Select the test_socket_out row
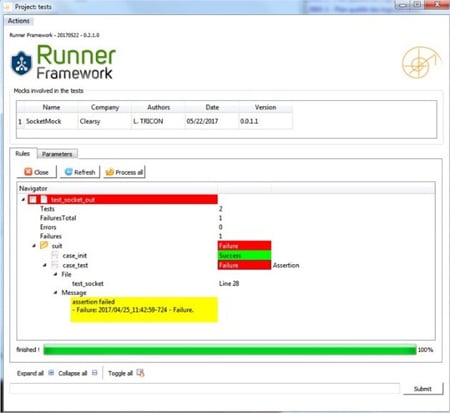 [x=123, y=199]
